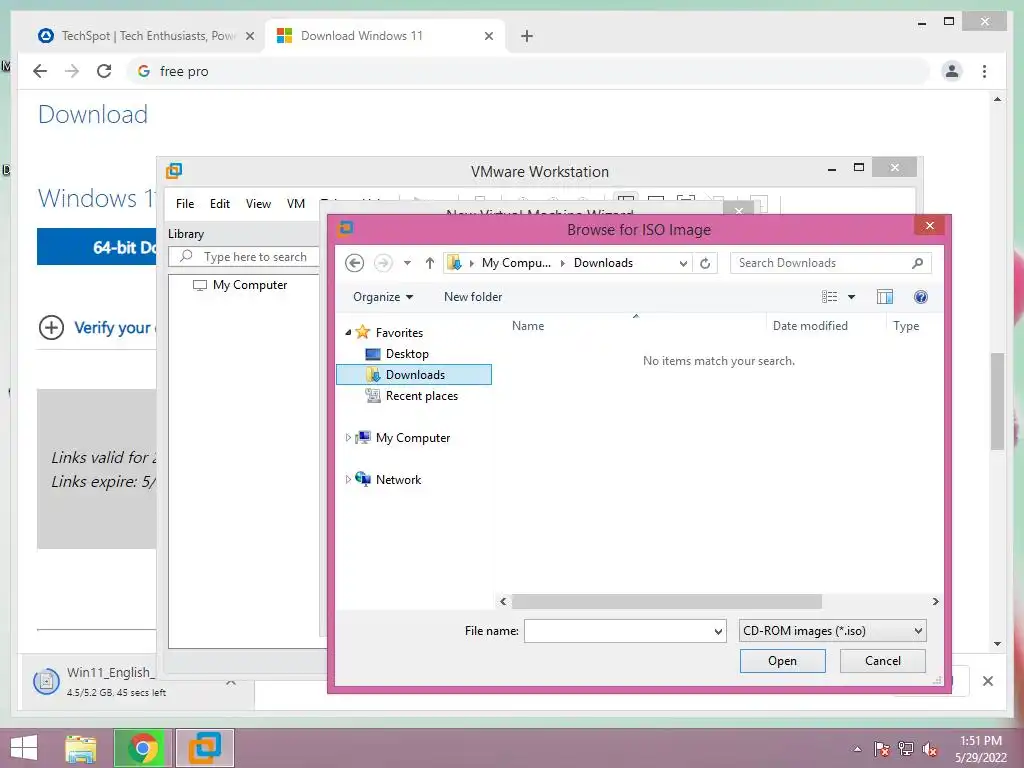
Task: Select Desktop under Favorites
Action: click(407, 354)
